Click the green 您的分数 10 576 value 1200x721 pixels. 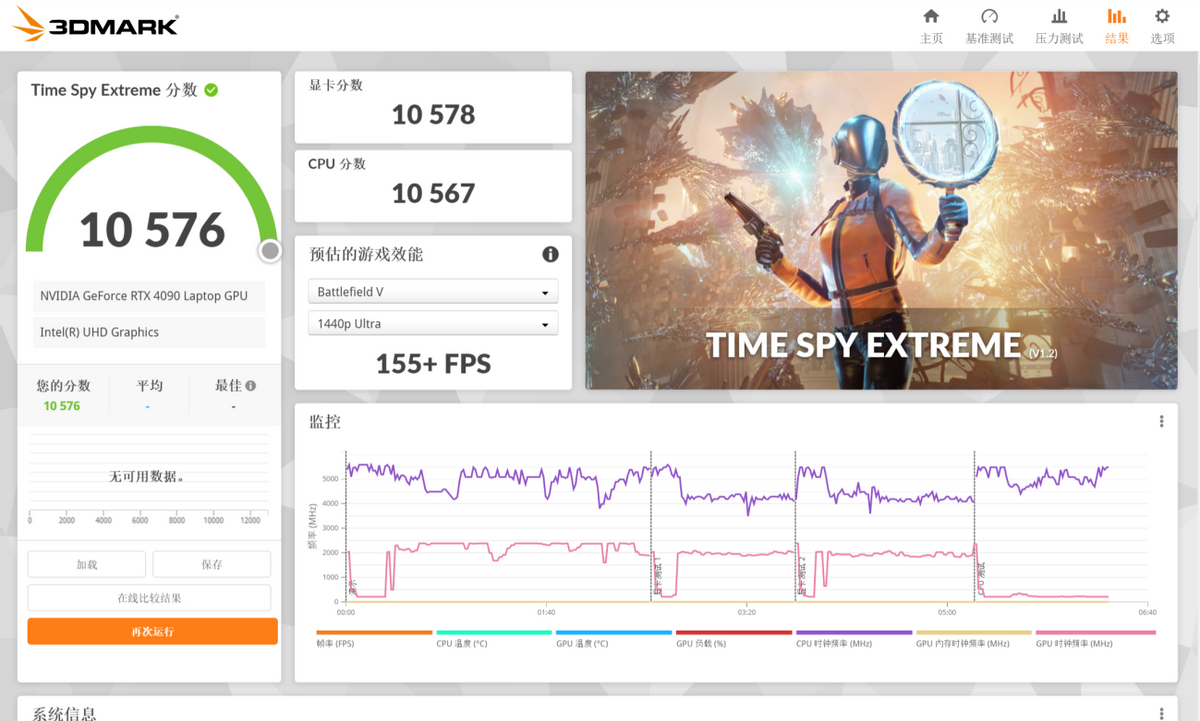point(62,406)
